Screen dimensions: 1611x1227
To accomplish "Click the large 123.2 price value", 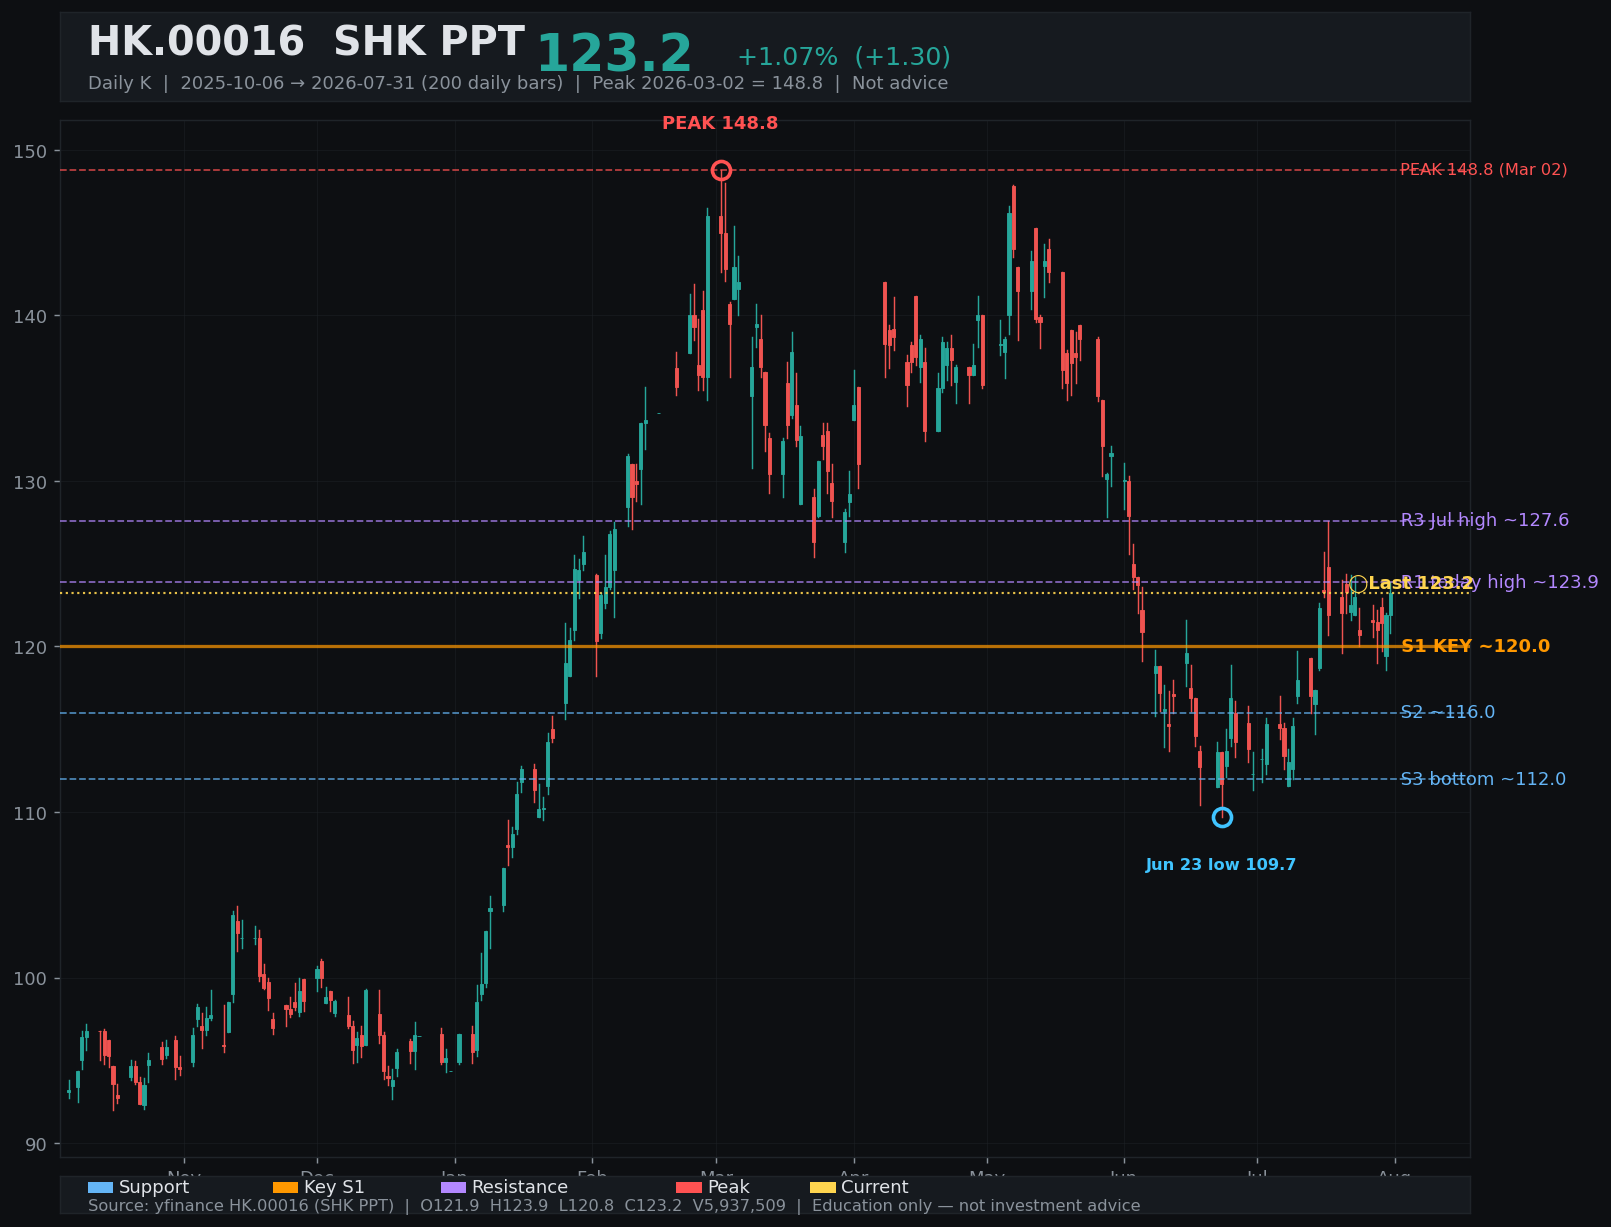I will click(614, 54).
